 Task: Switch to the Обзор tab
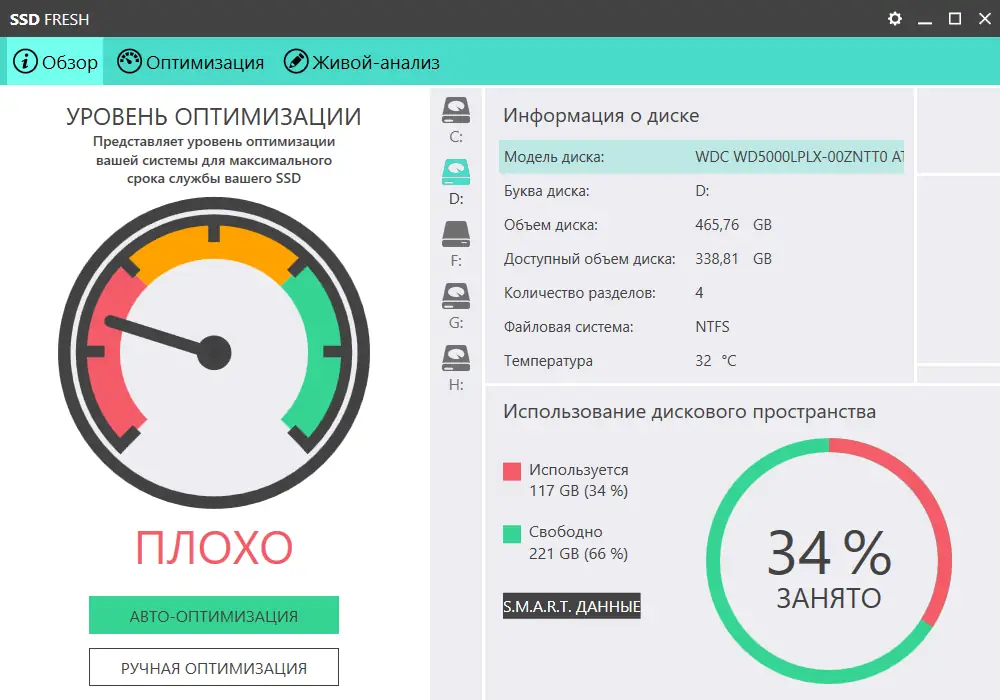point(55,61)
